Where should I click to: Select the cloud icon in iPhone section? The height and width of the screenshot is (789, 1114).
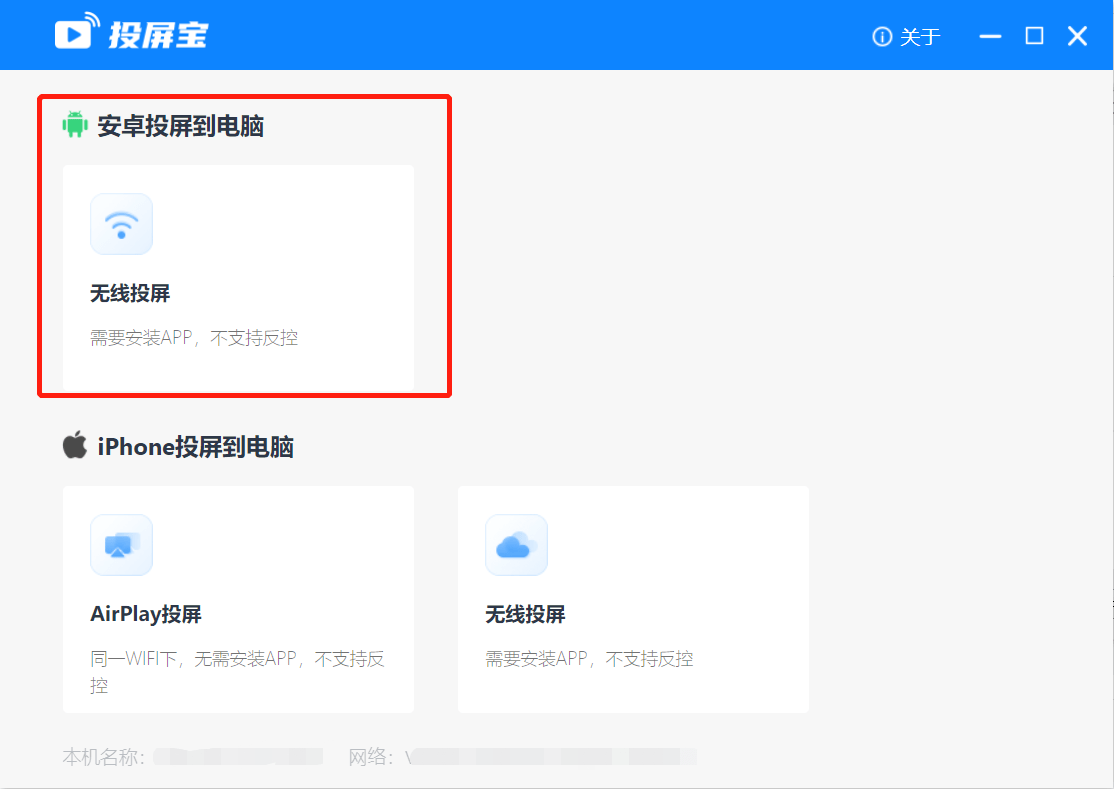516,545
